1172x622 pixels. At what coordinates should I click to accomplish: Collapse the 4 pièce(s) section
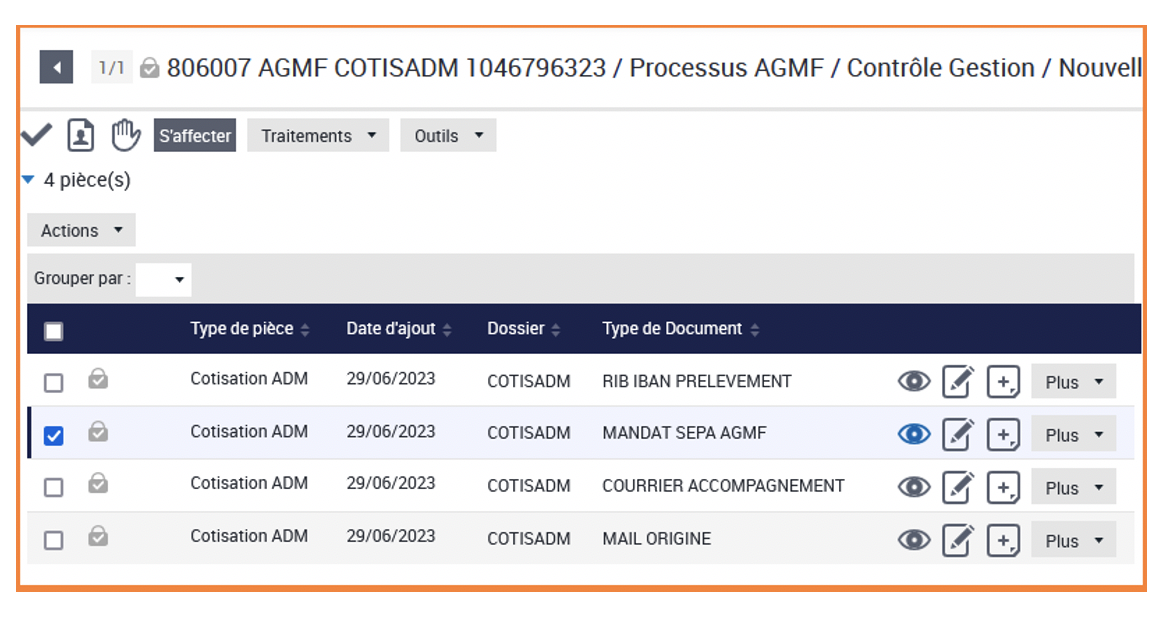28,180
